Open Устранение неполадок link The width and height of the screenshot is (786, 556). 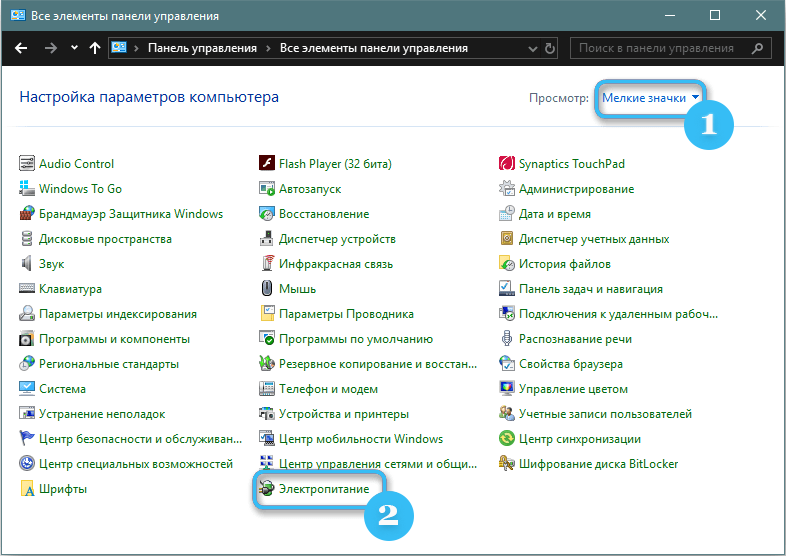pos(102,414)
